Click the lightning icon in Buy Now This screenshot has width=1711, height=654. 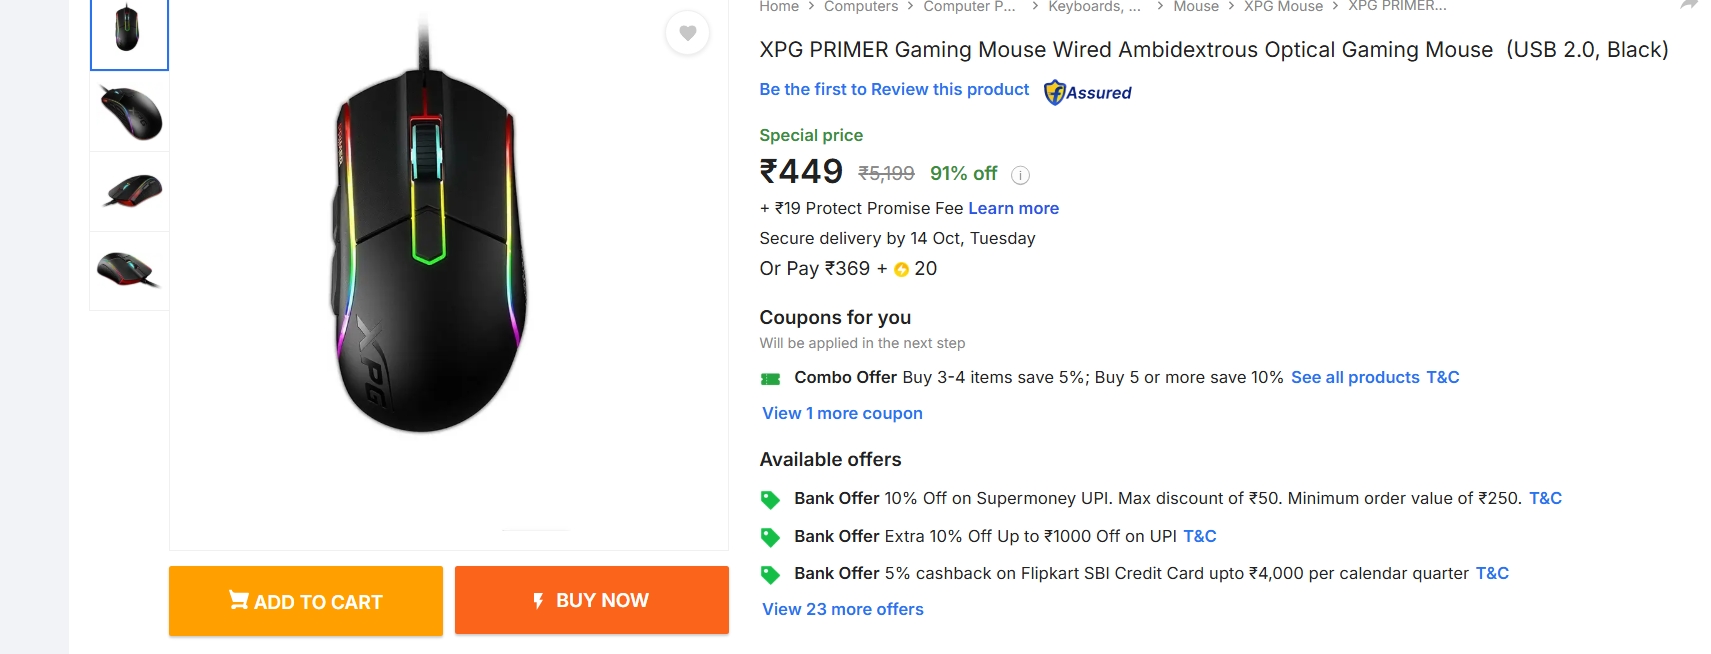[x=537, y=599]
